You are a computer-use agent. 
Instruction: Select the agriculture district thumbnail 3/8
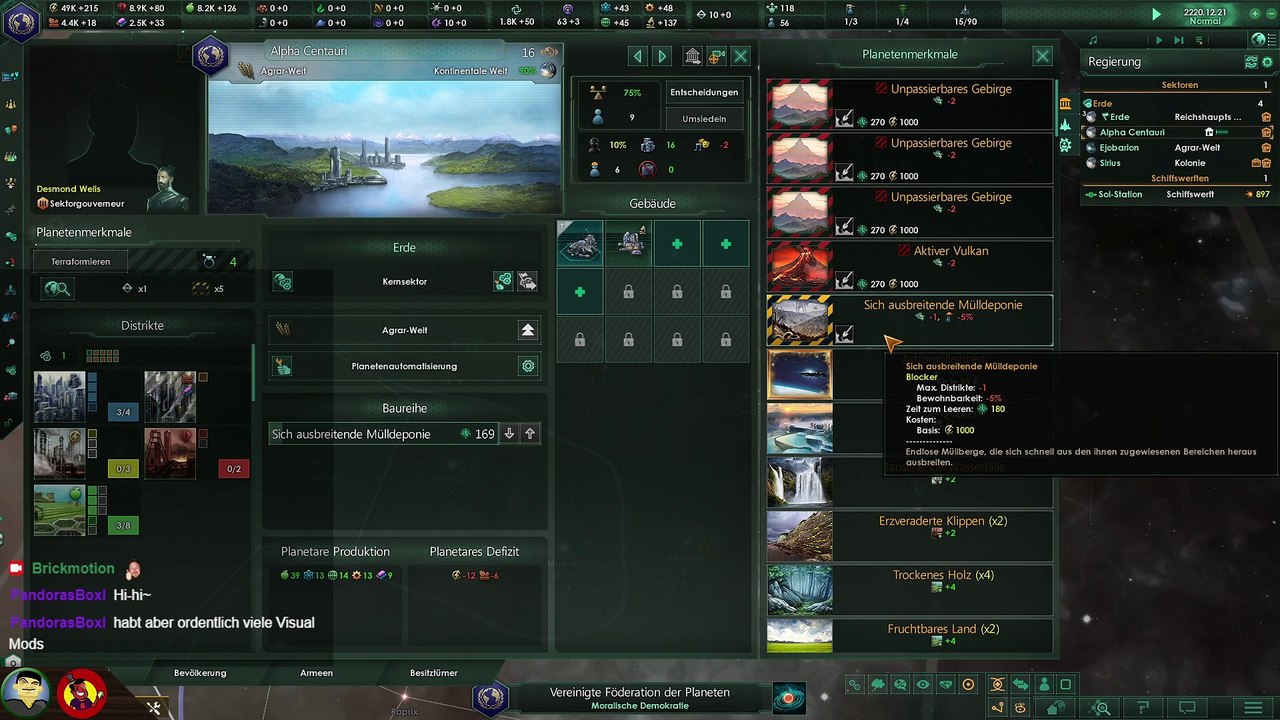[60, 510]
